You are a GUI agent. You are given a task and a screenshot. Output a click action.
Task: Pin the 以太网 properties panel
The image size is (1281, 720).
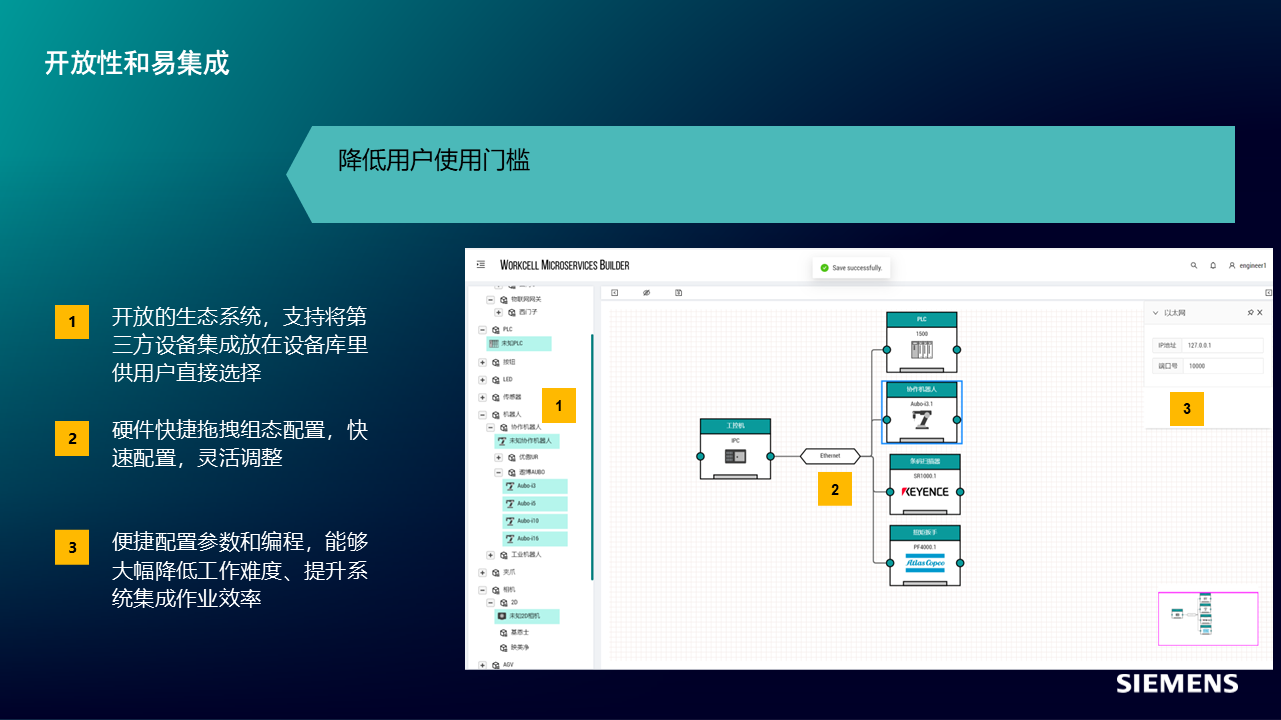1250,313
